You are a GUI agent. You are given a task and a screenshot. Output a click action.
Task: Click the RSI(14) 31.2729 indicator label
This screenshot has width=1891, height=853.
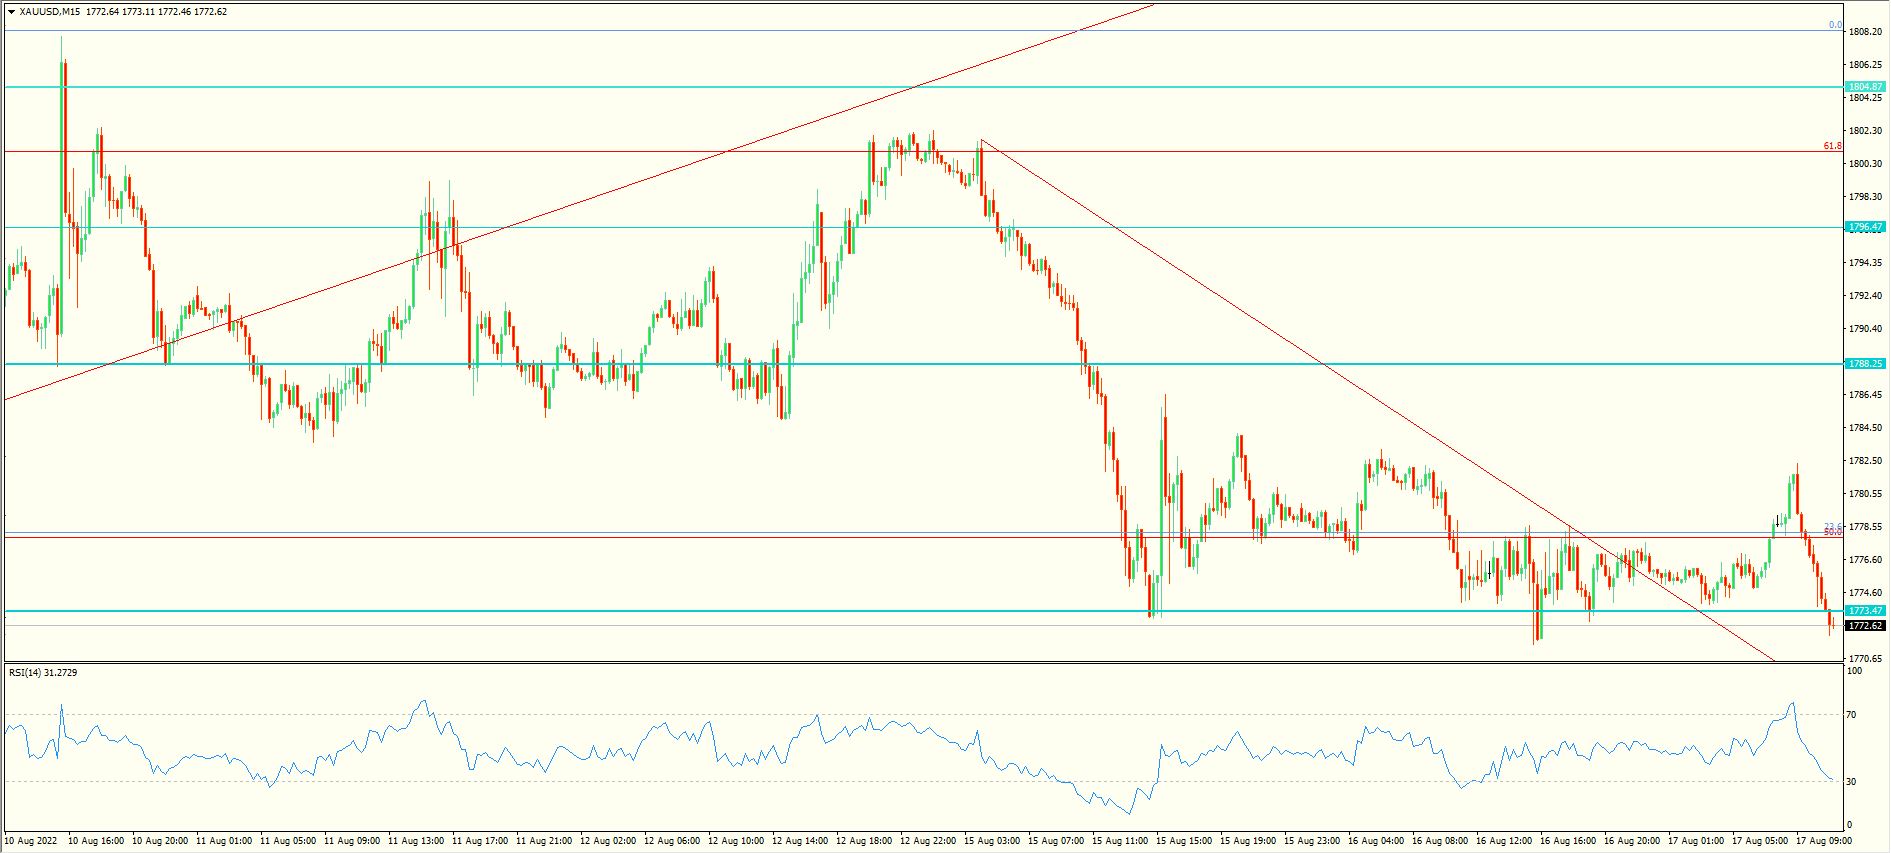pyautogui.click(x=43, y=672)
